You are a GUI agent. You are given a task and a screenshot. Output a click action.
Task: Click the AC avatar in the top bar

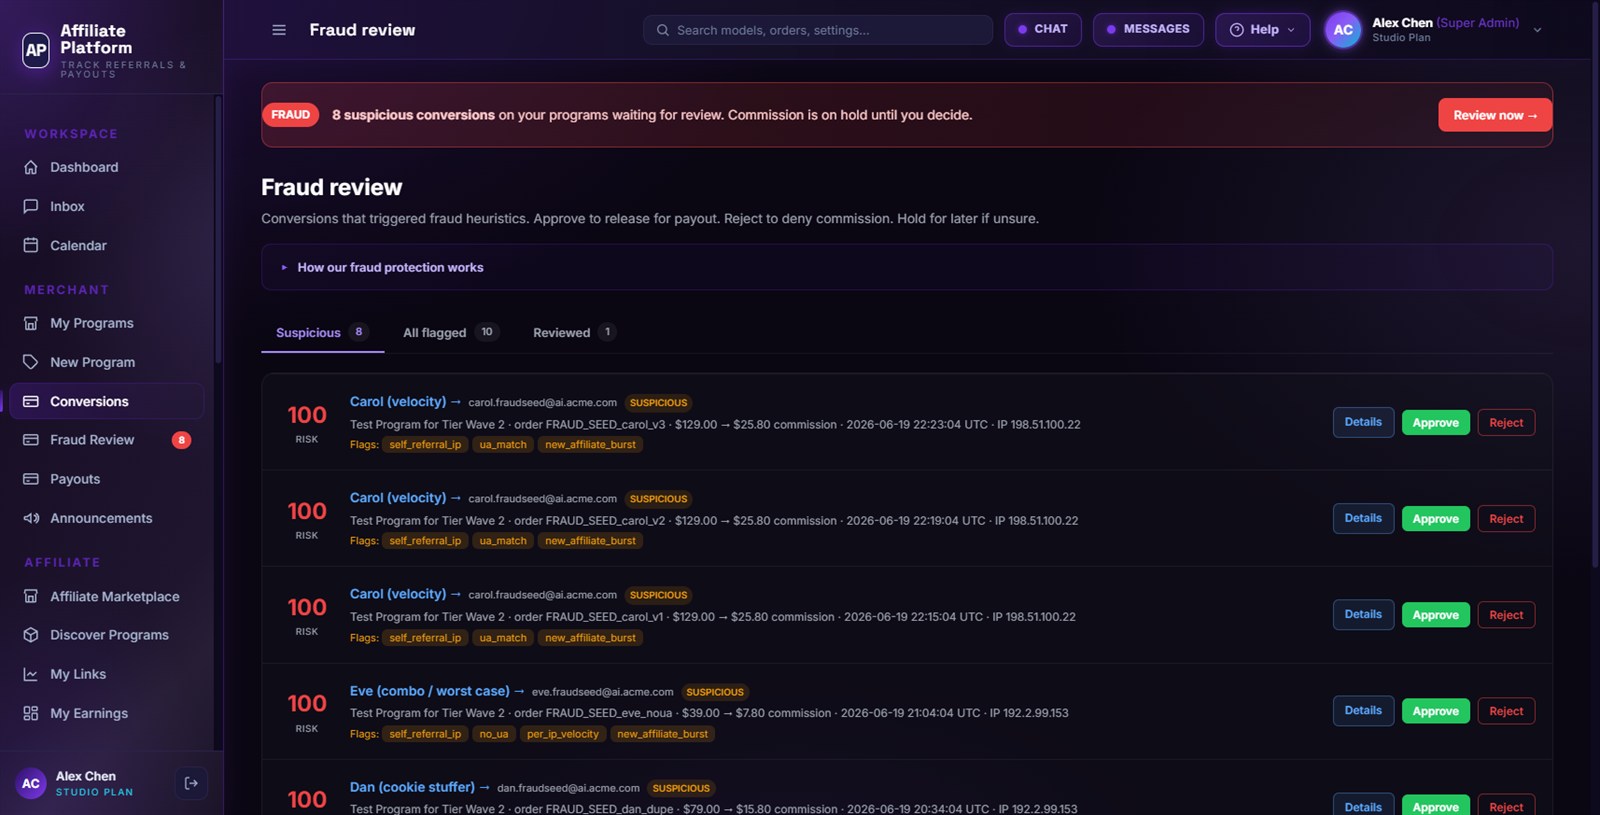point(1343,30)
